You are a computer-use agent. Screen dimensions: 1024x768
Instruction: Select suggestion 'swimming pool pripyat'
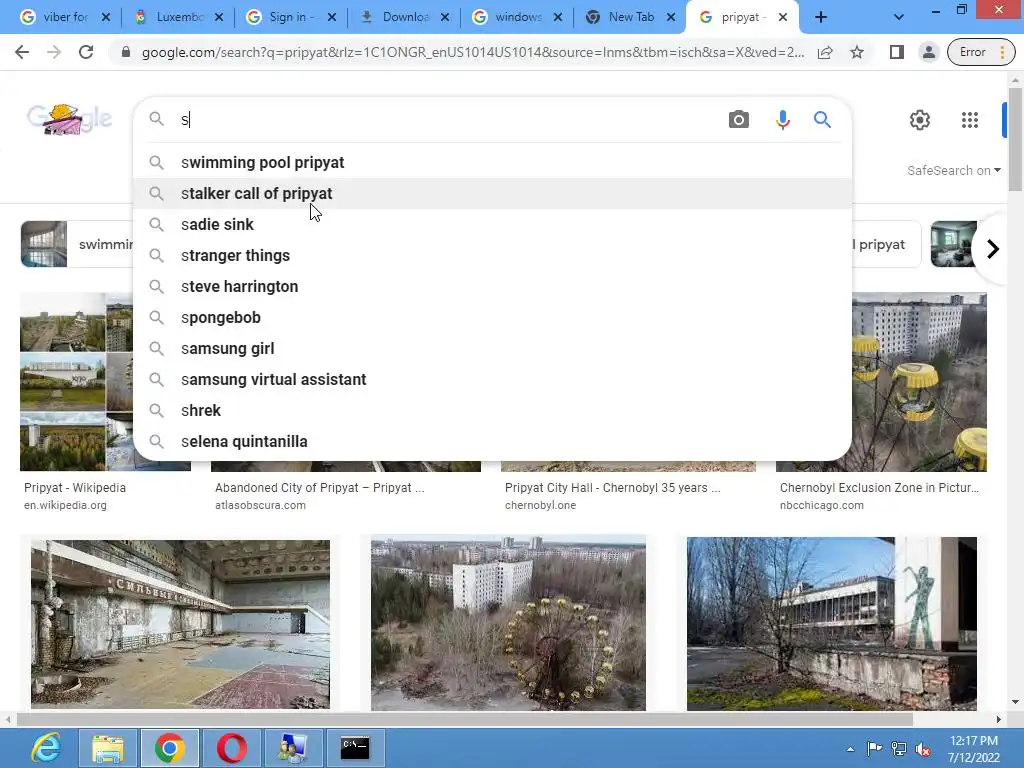[x=492, y=163]
